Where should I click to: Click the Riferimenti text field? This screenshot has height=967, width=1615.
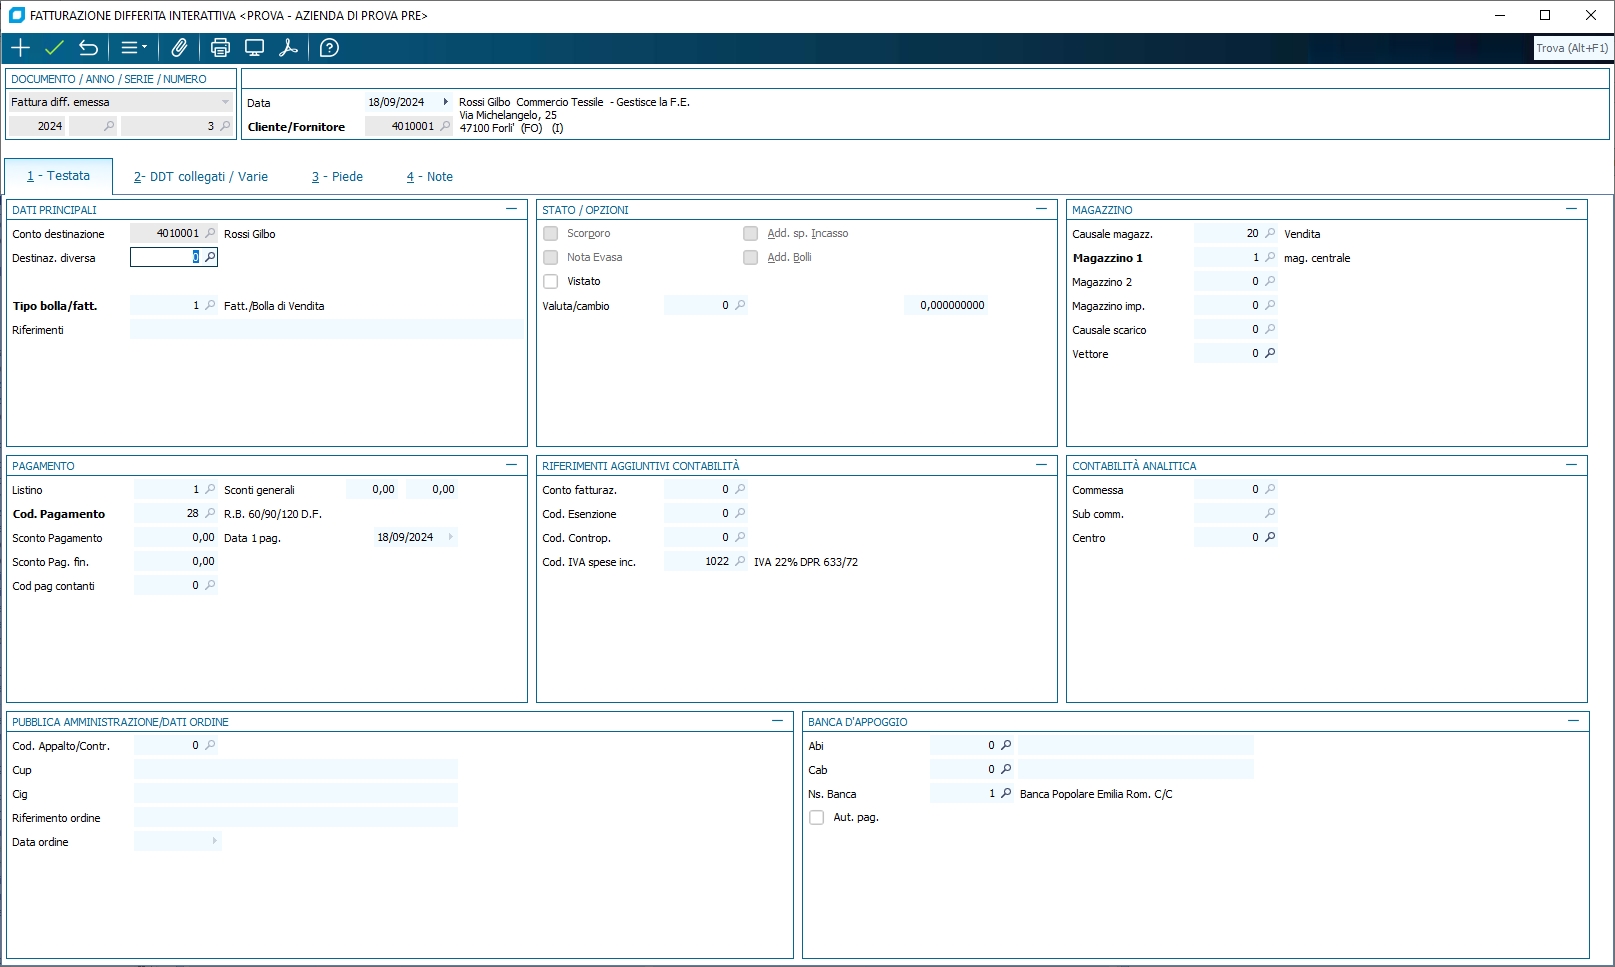[326, 330]
